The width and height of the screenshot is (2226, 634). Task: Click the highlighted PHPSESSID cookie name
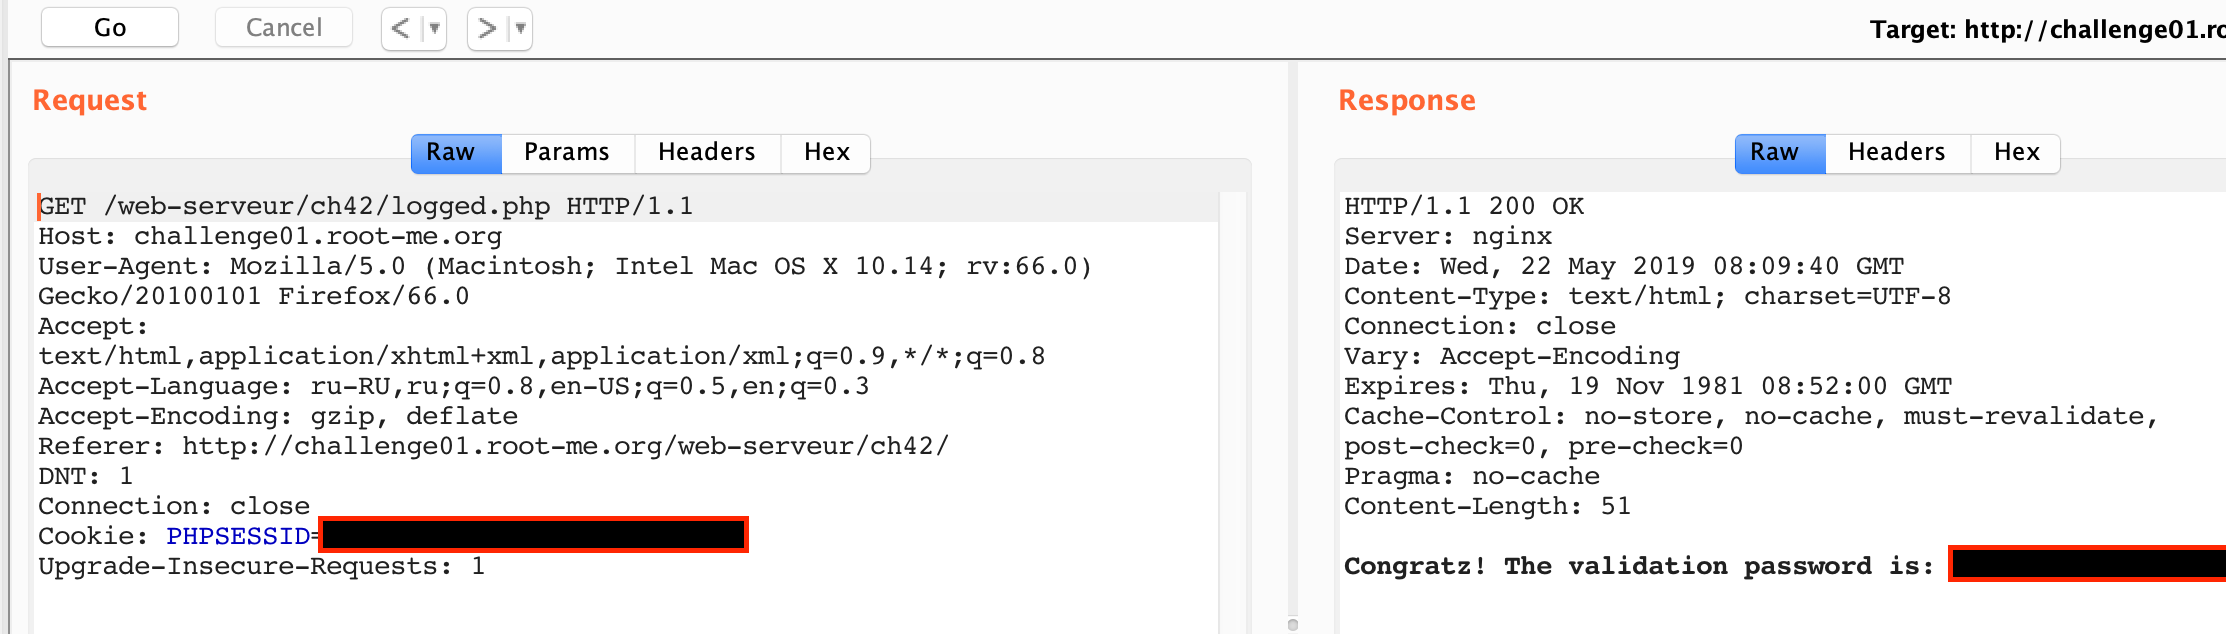tap(239, 535)
